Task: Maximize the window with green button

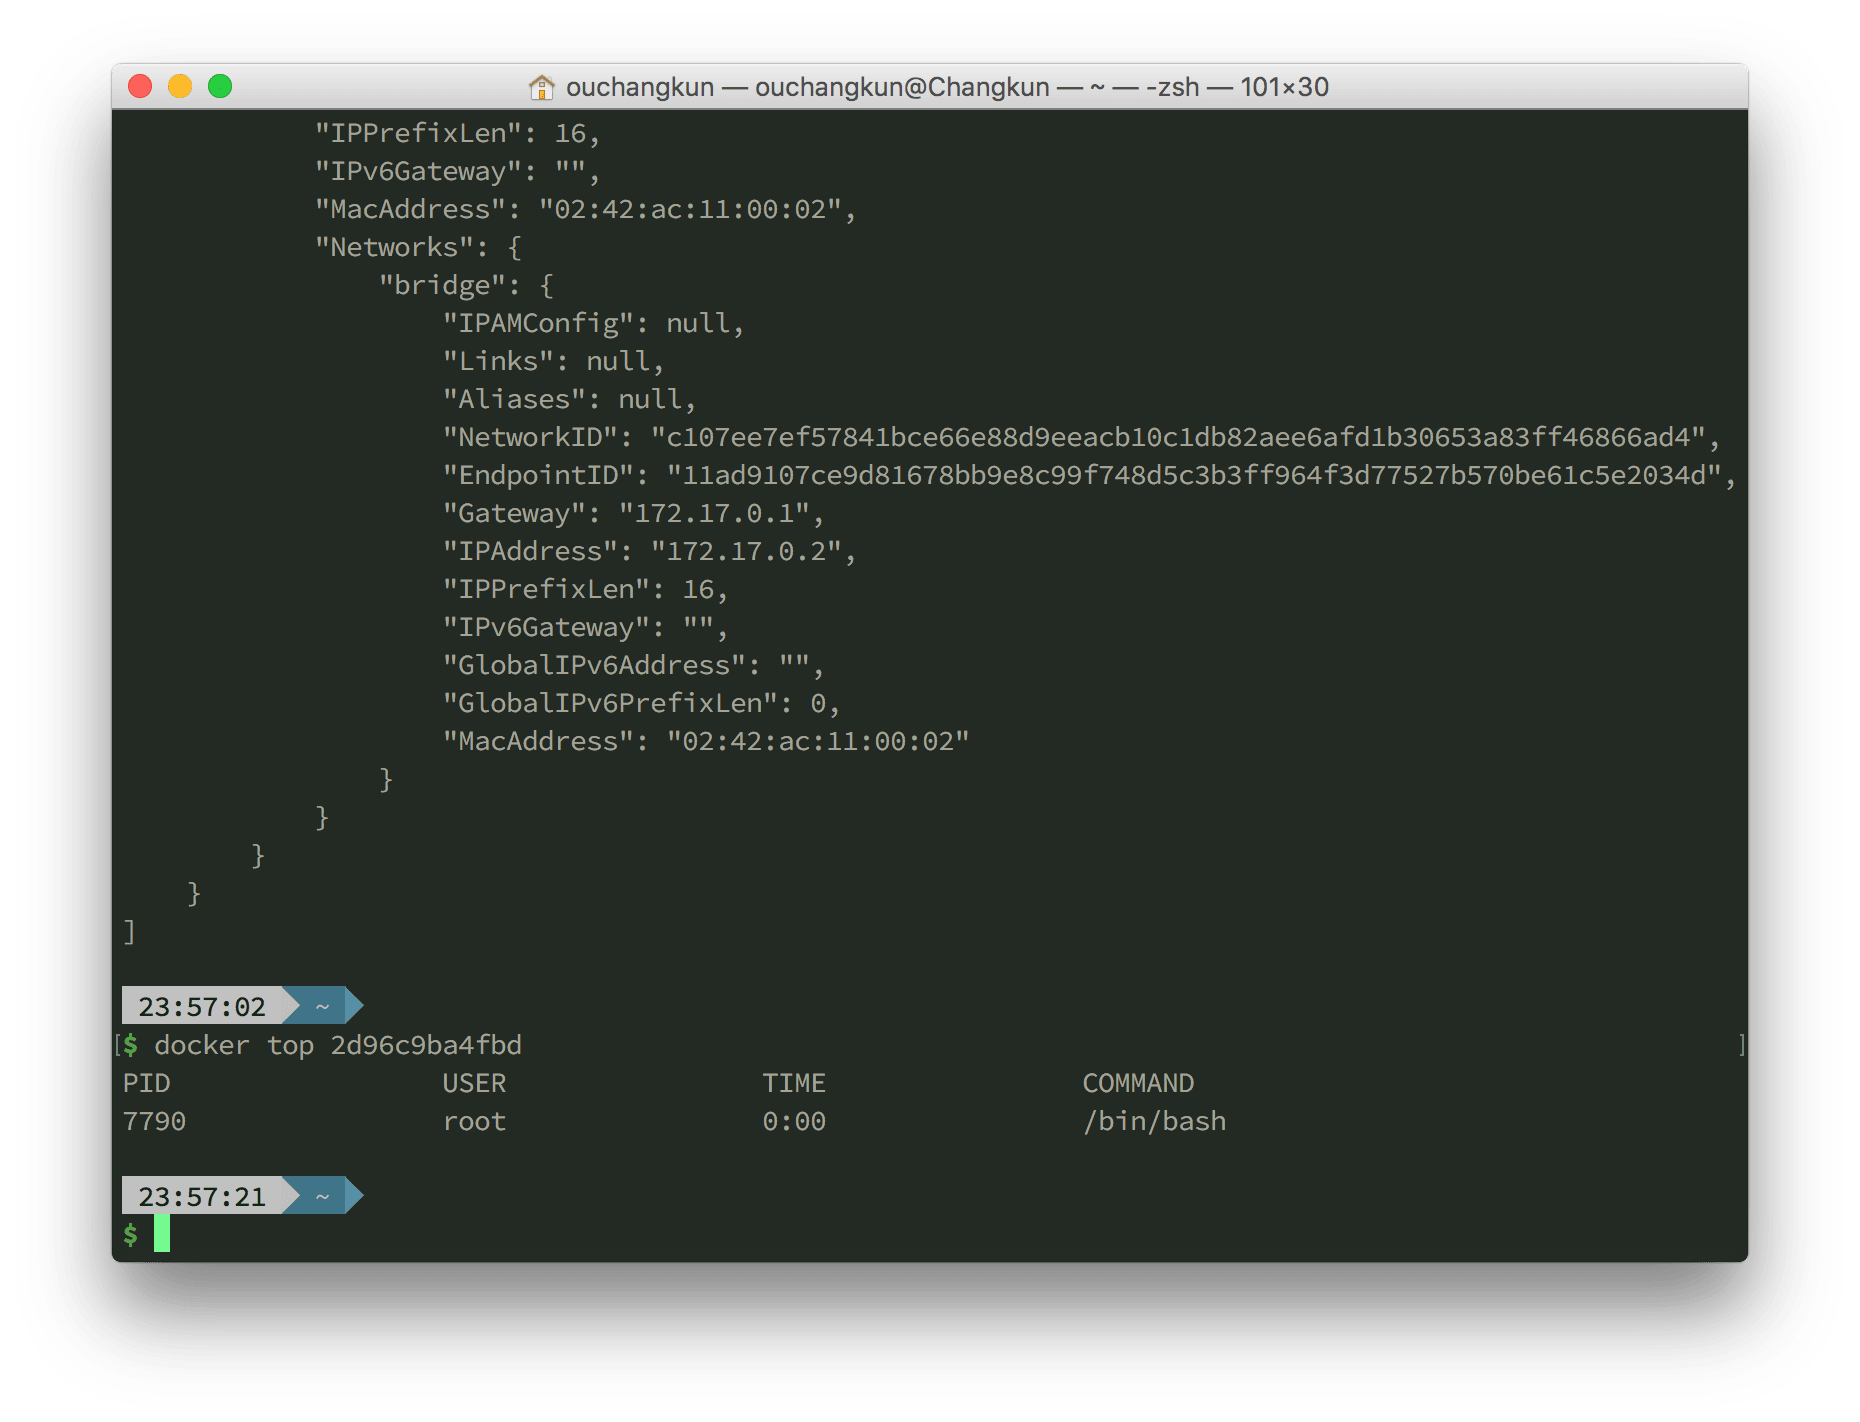Action: (220, 87)
